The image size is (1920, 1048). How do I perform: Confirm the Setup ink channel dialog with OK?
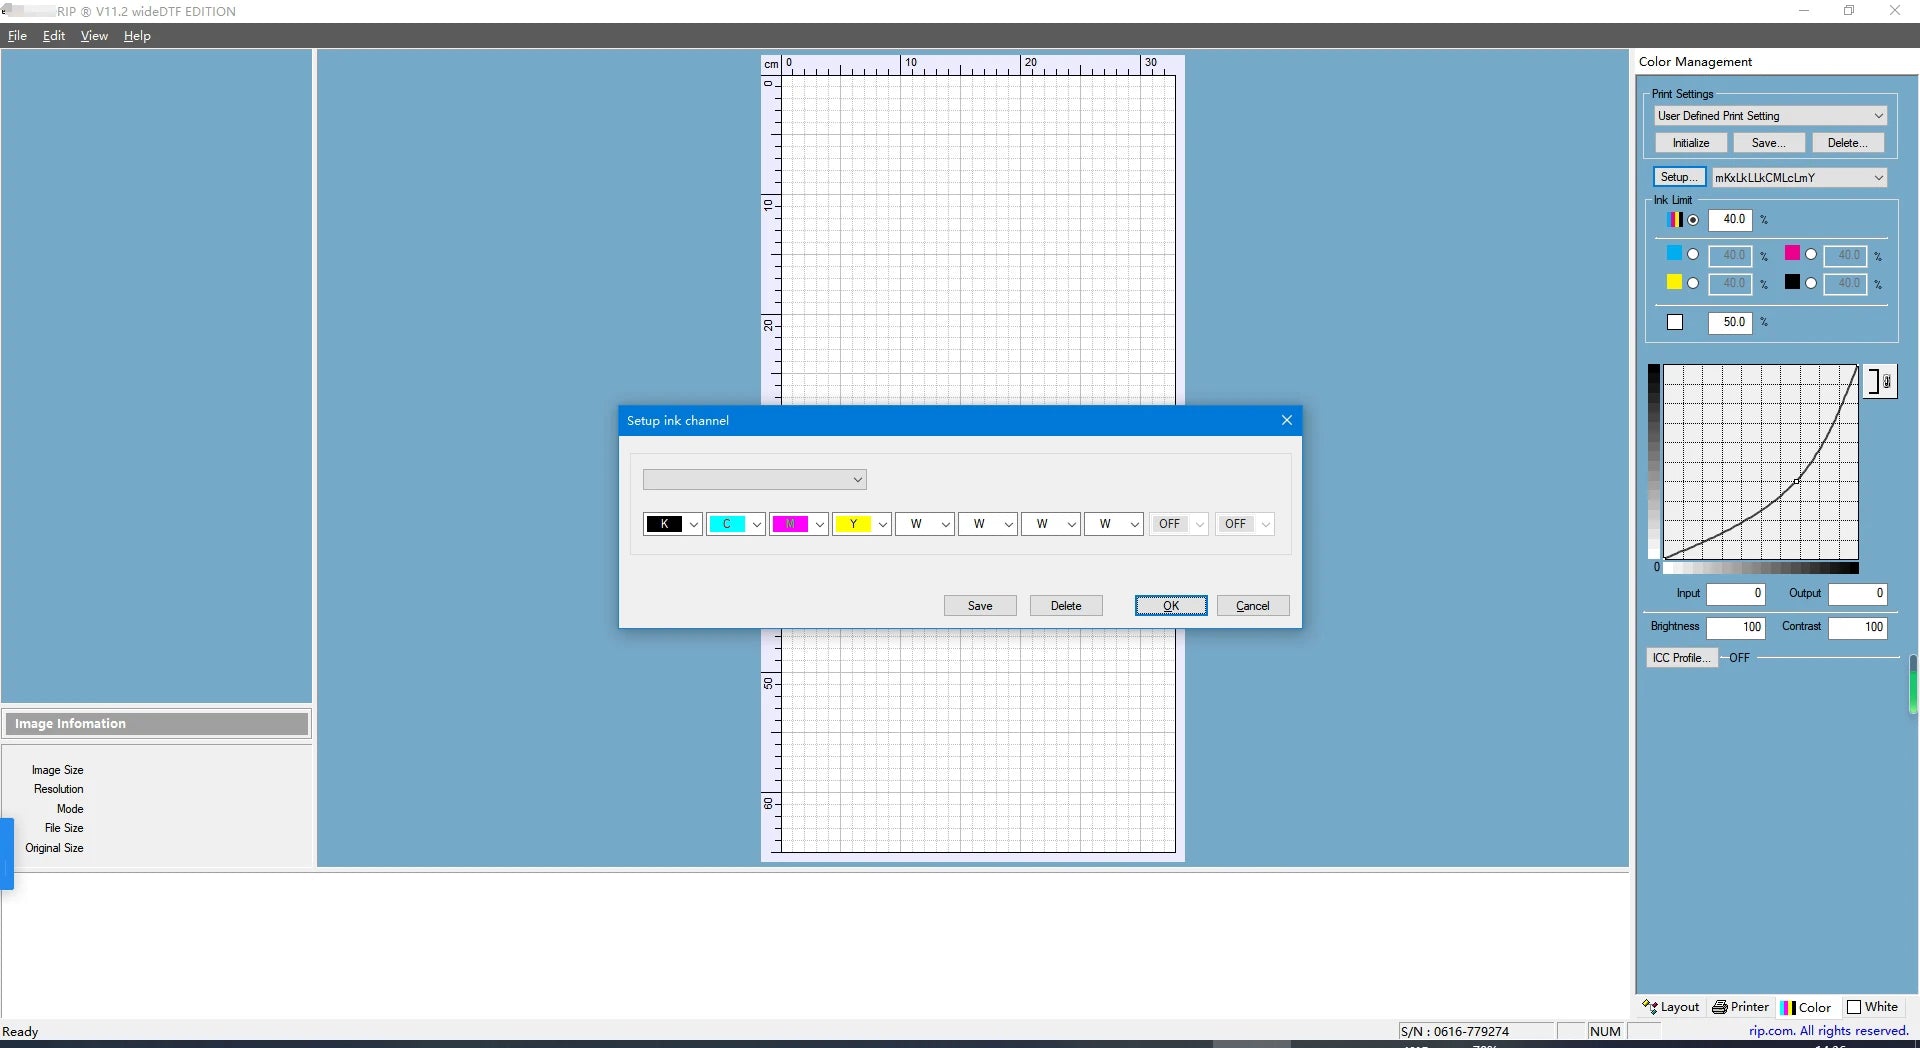click(1171, 605)
